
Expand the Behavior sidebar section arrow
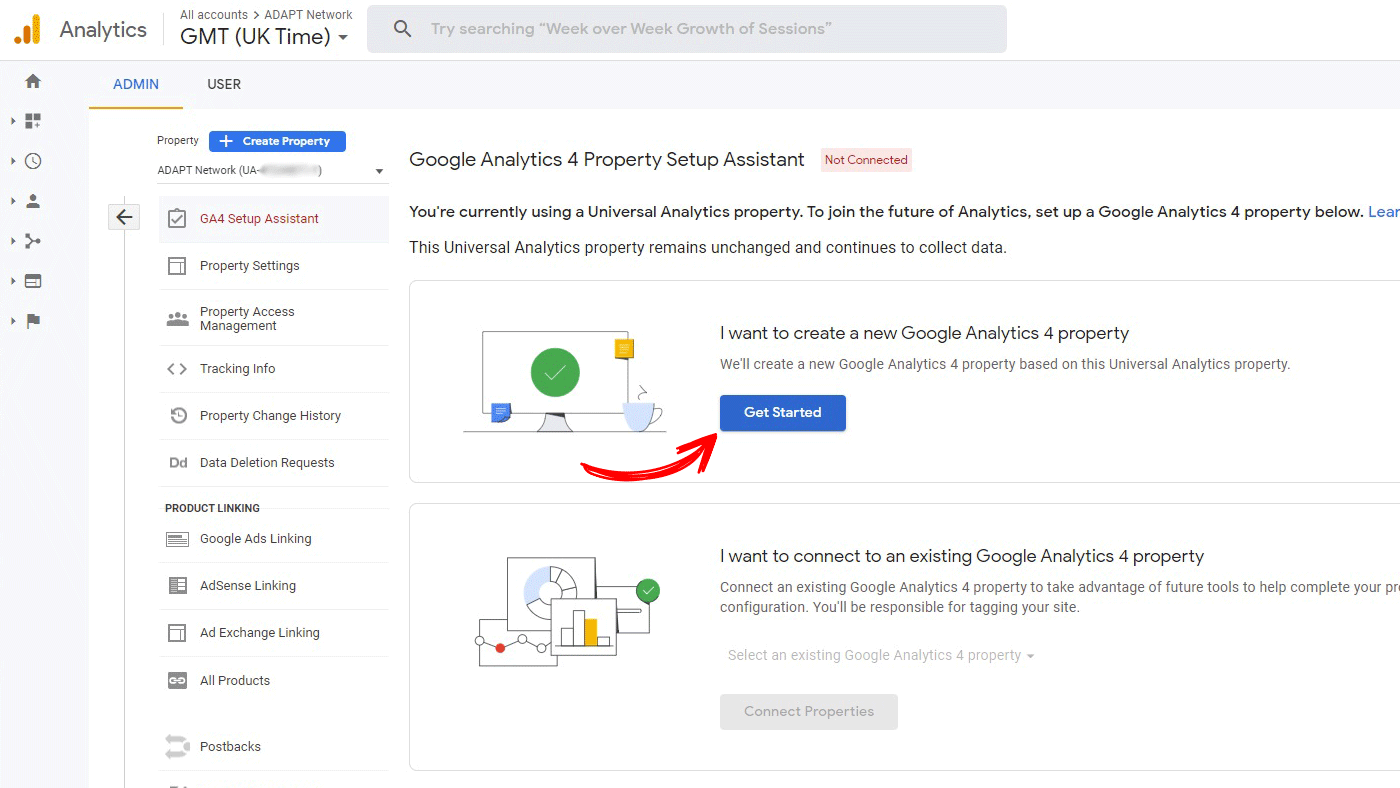point(13,281)
